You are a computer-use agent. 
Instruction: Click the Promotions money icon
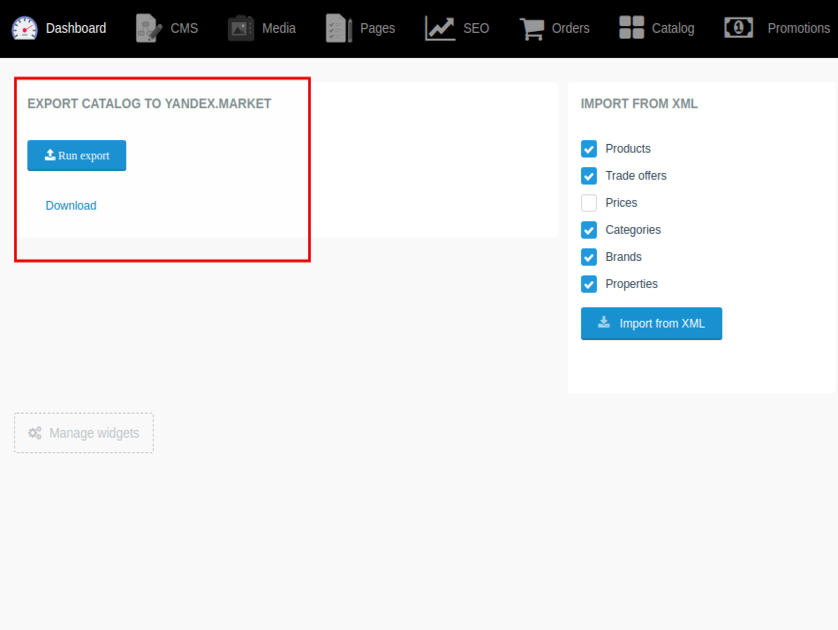(x=739, y=27)
